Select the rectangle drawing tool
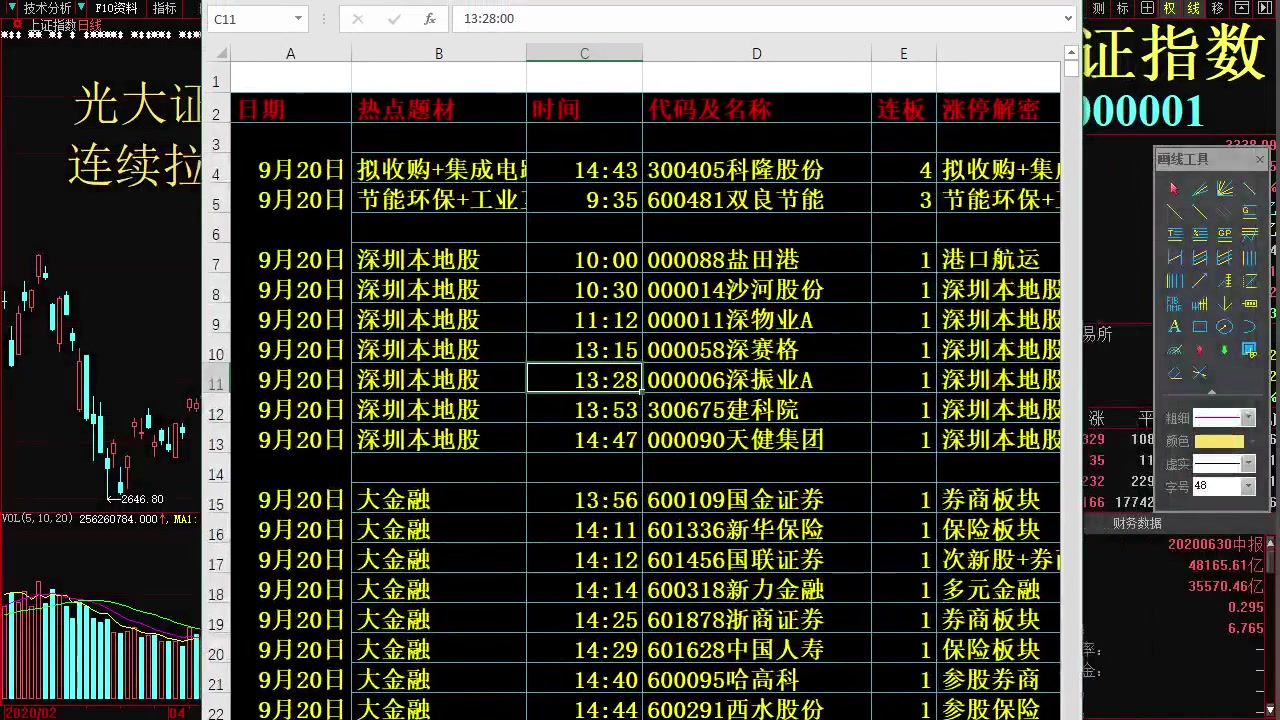 [1200, 326]
